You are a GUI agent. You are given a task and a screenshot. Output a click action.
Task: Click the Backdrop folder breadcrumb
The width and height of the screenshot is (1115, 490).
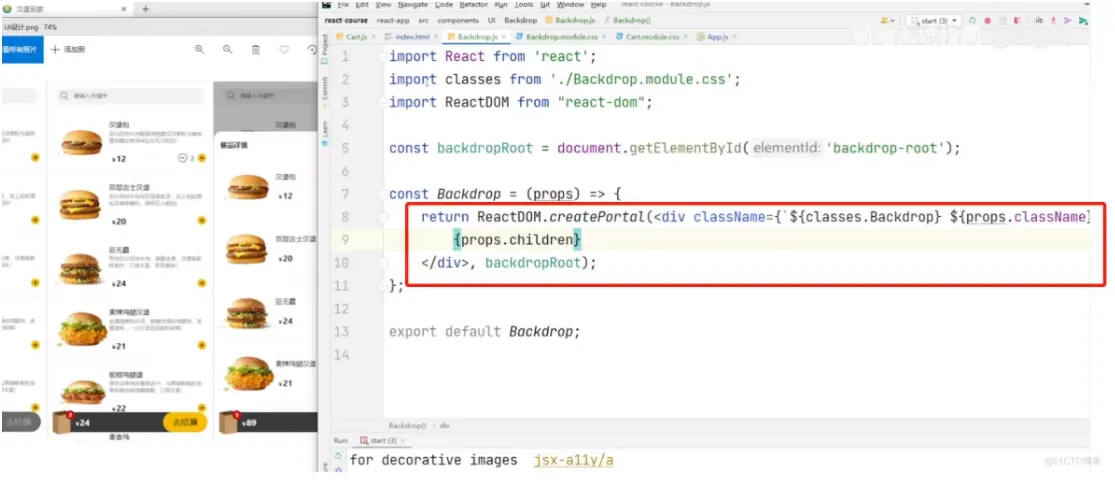pos(521,21)
